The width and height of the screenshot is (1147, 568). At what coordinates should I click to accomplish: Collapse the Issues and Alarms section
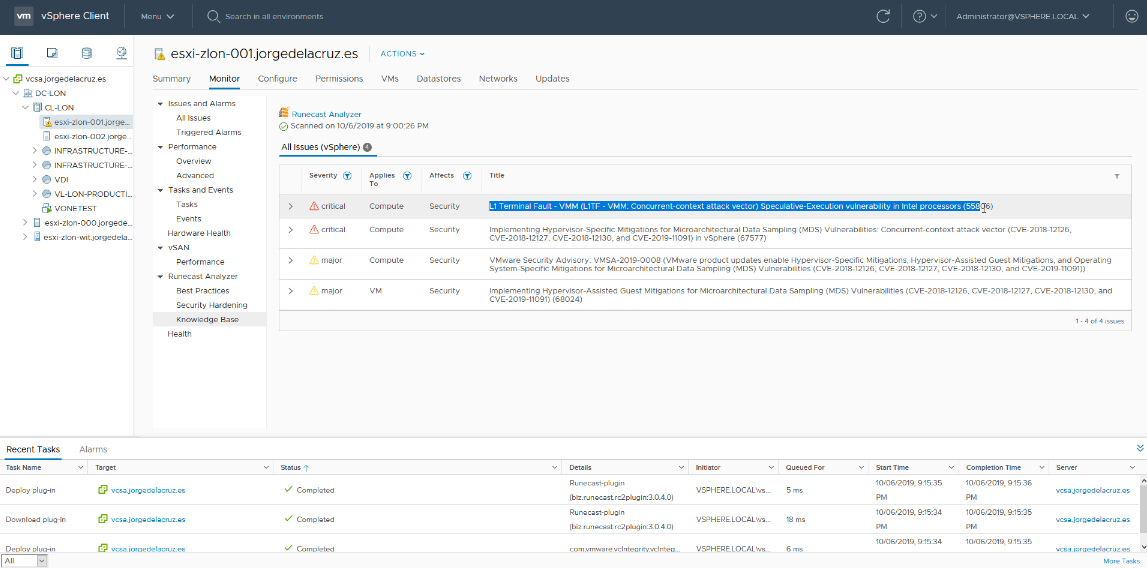pos(160,104)
